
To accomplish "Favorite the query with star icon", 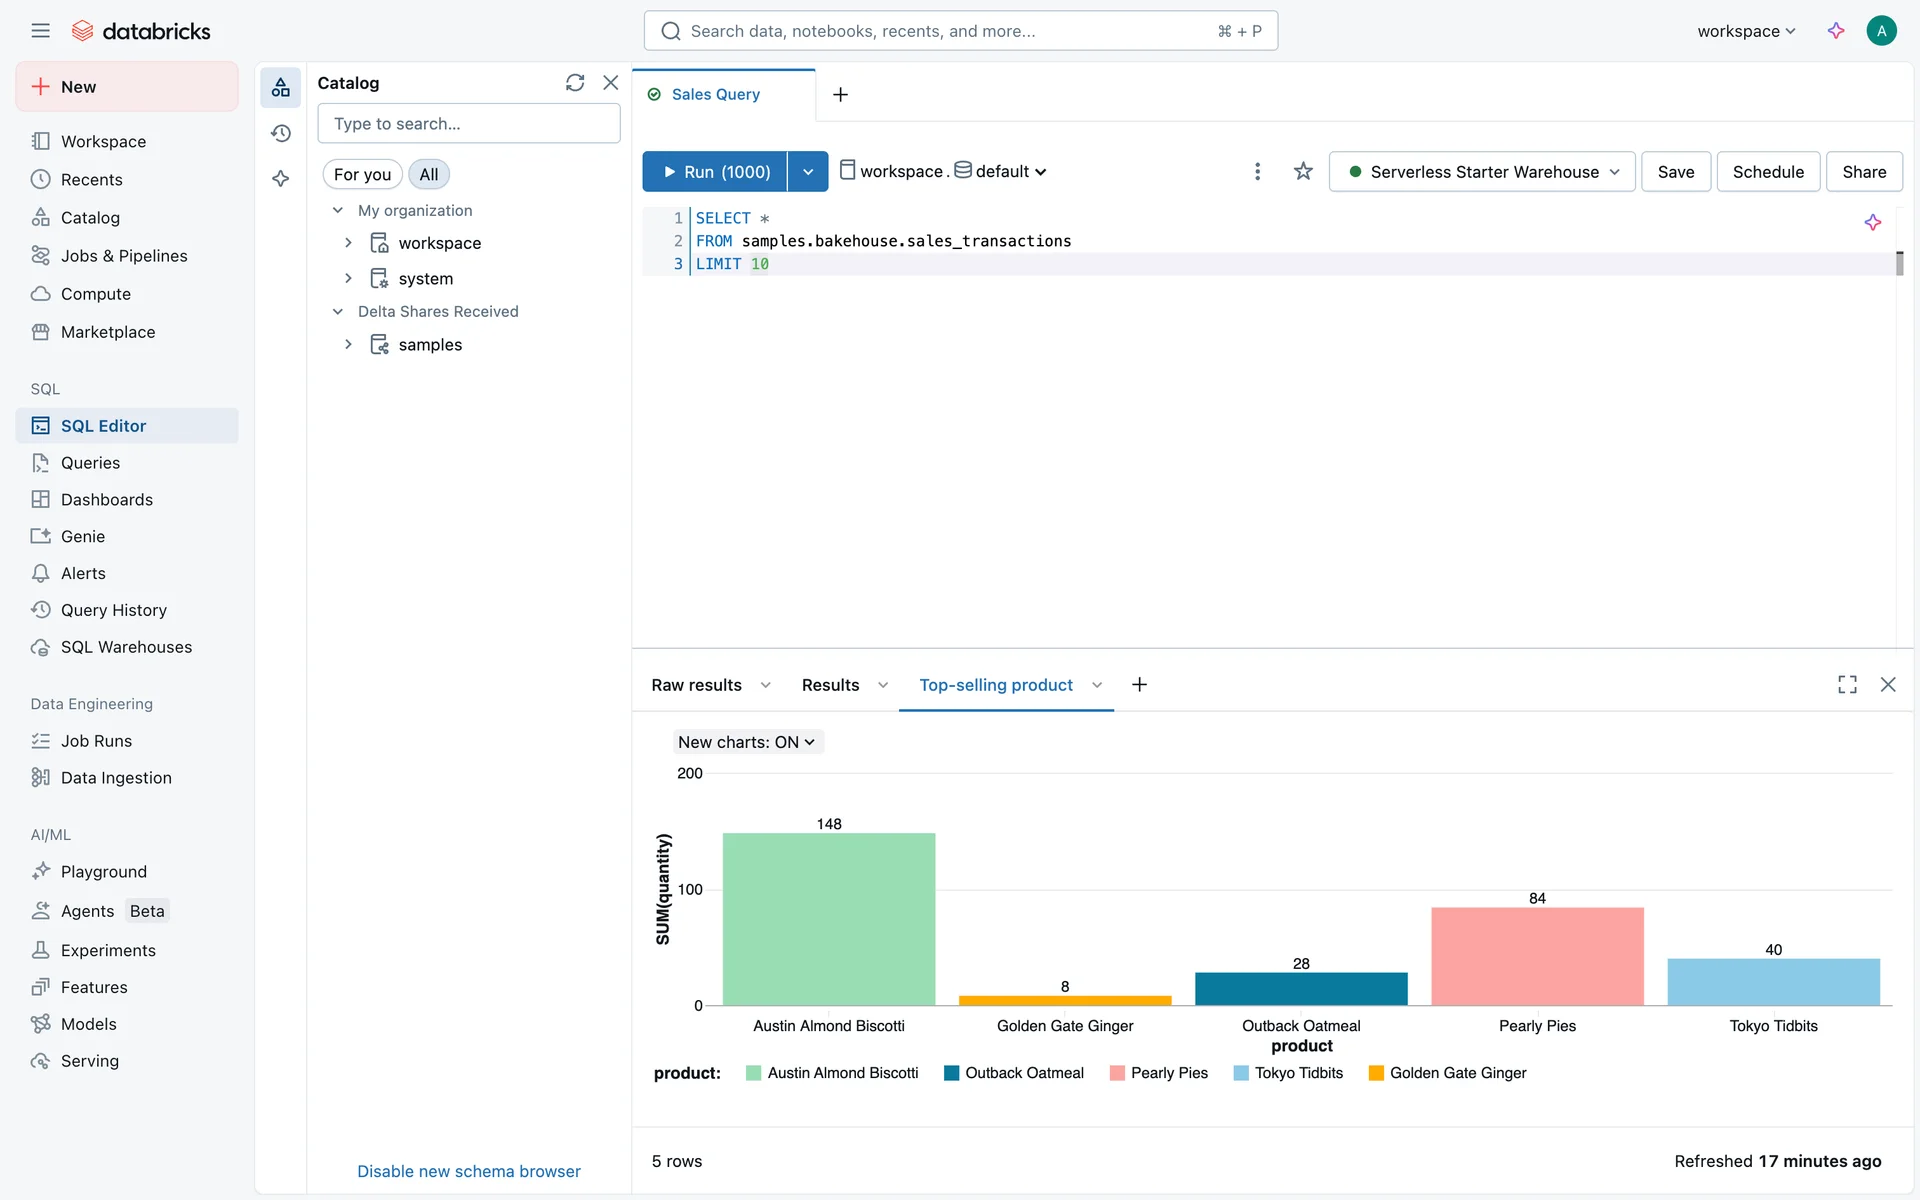I will pos(1302,172).
